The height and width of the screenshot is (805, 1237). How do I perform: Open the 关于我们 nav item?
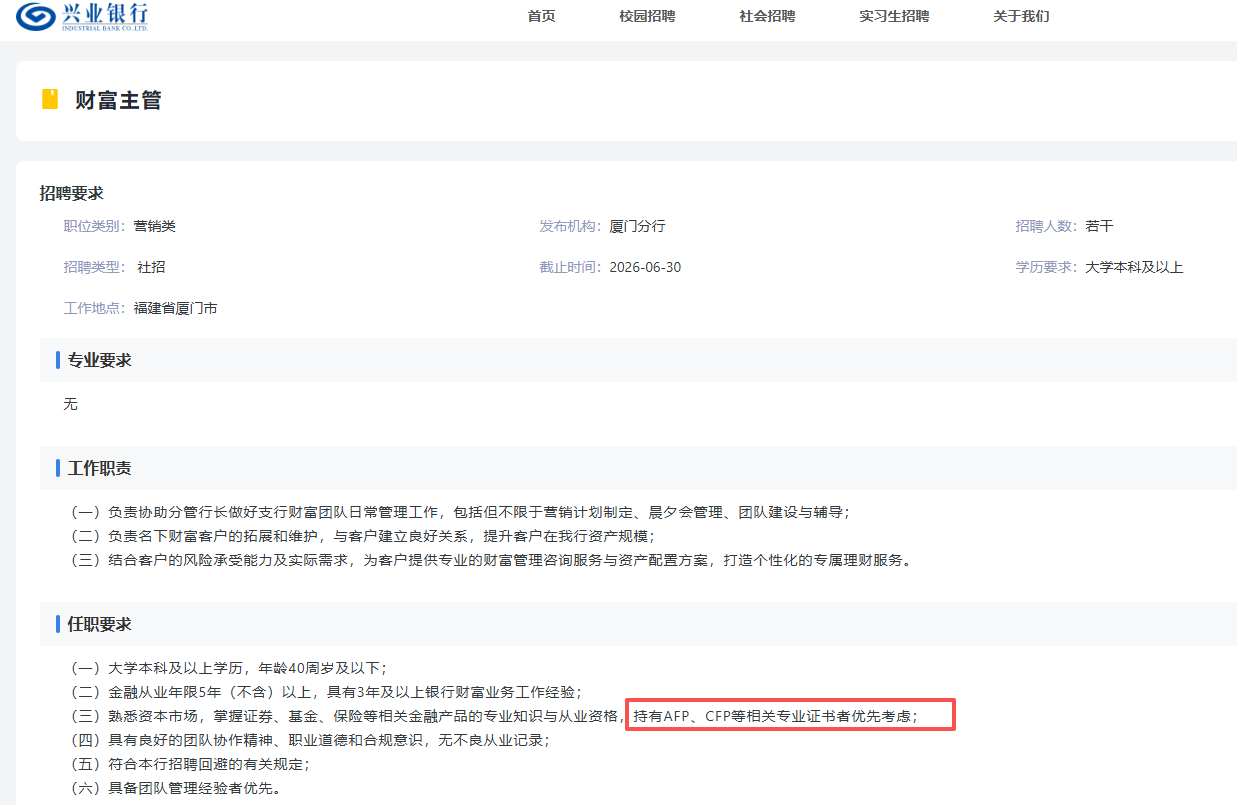point(1021,16)
